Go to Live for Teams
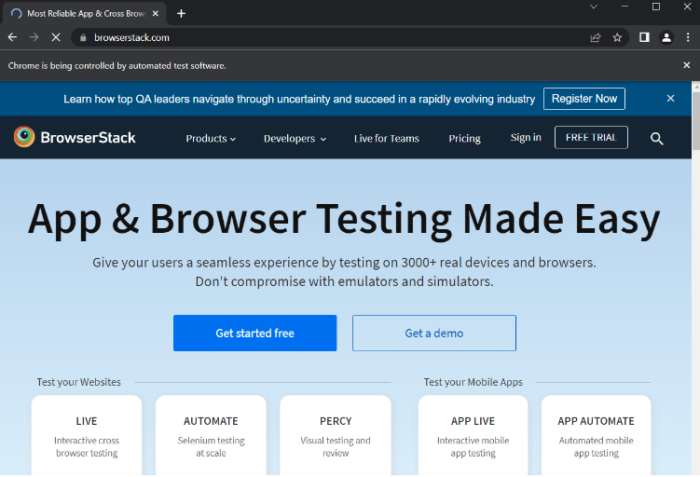Viewport: 700px width, 477px height. [x=386, y=139]
